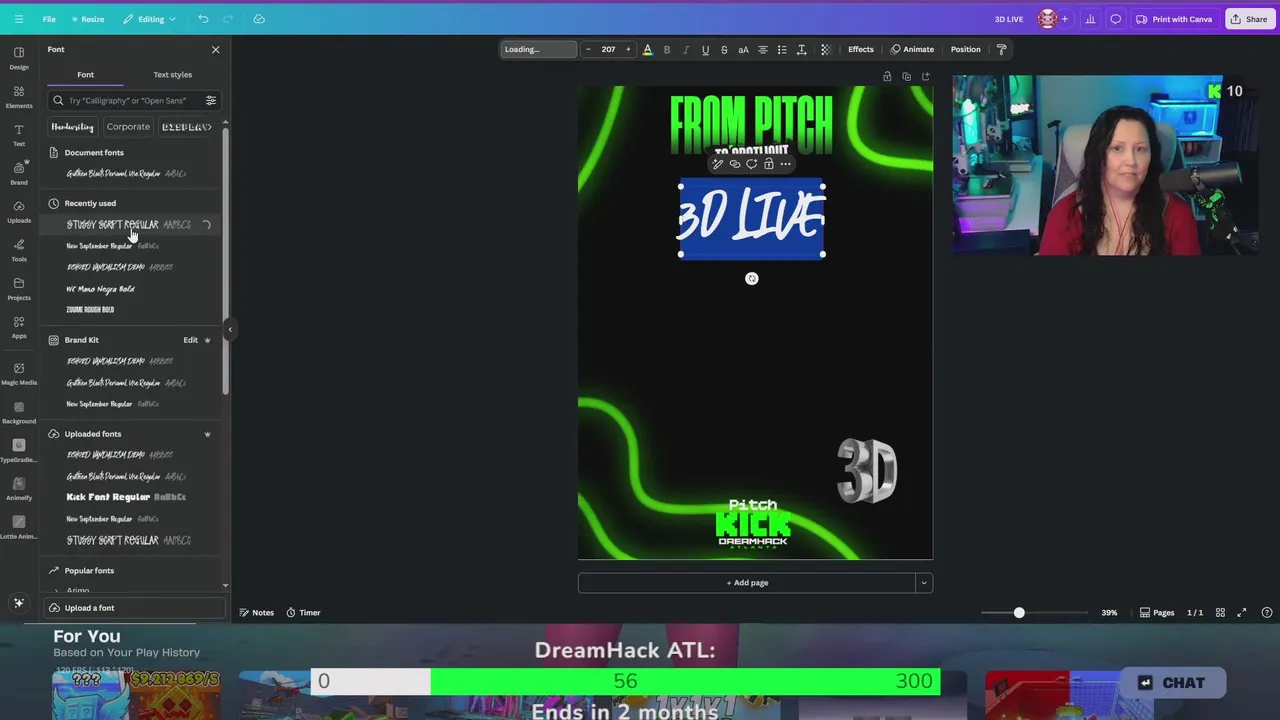Toggle bulleted list formatting
This screenshot has width=1280, height=720.
click(782, 49)
